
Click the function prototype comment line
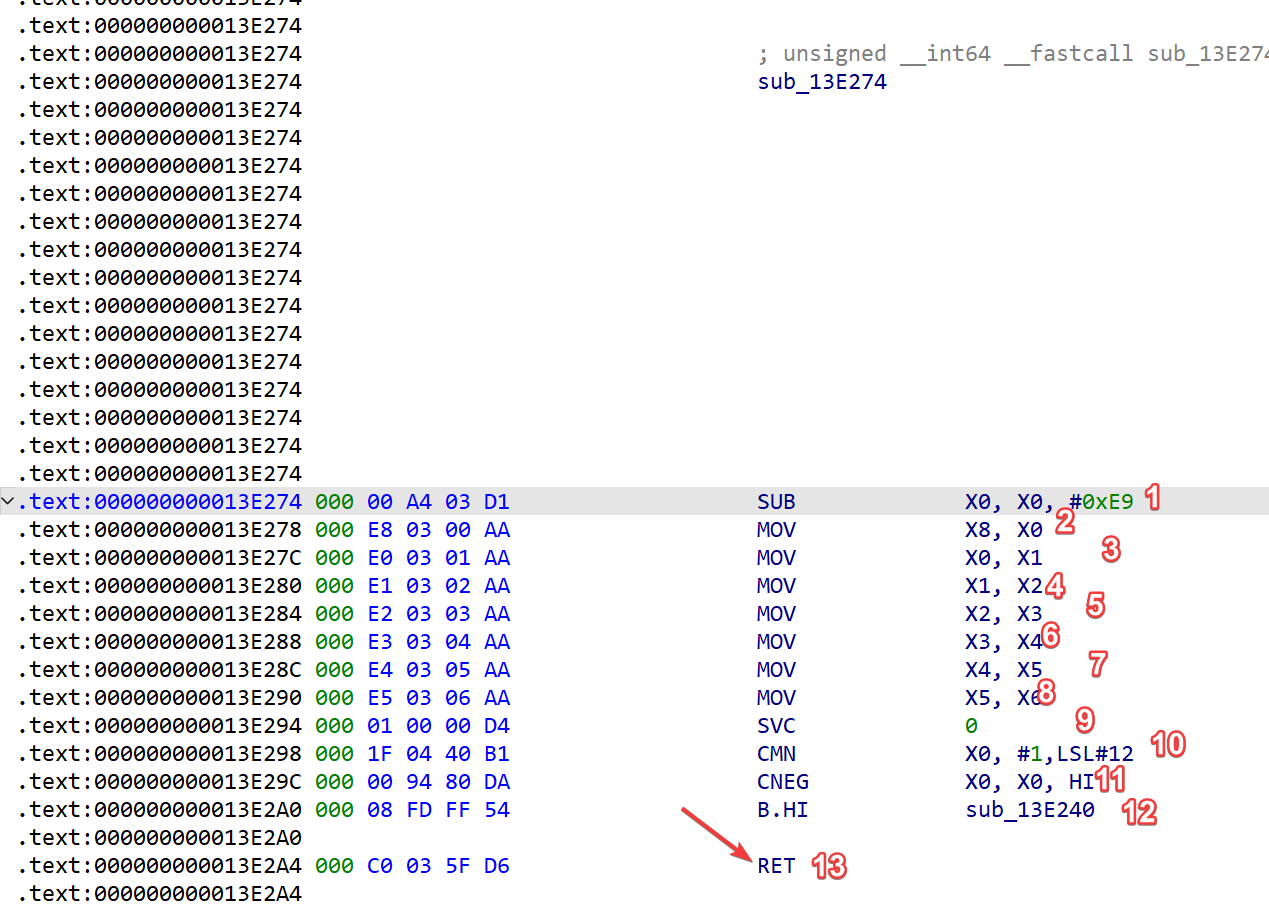point(1012,54)
